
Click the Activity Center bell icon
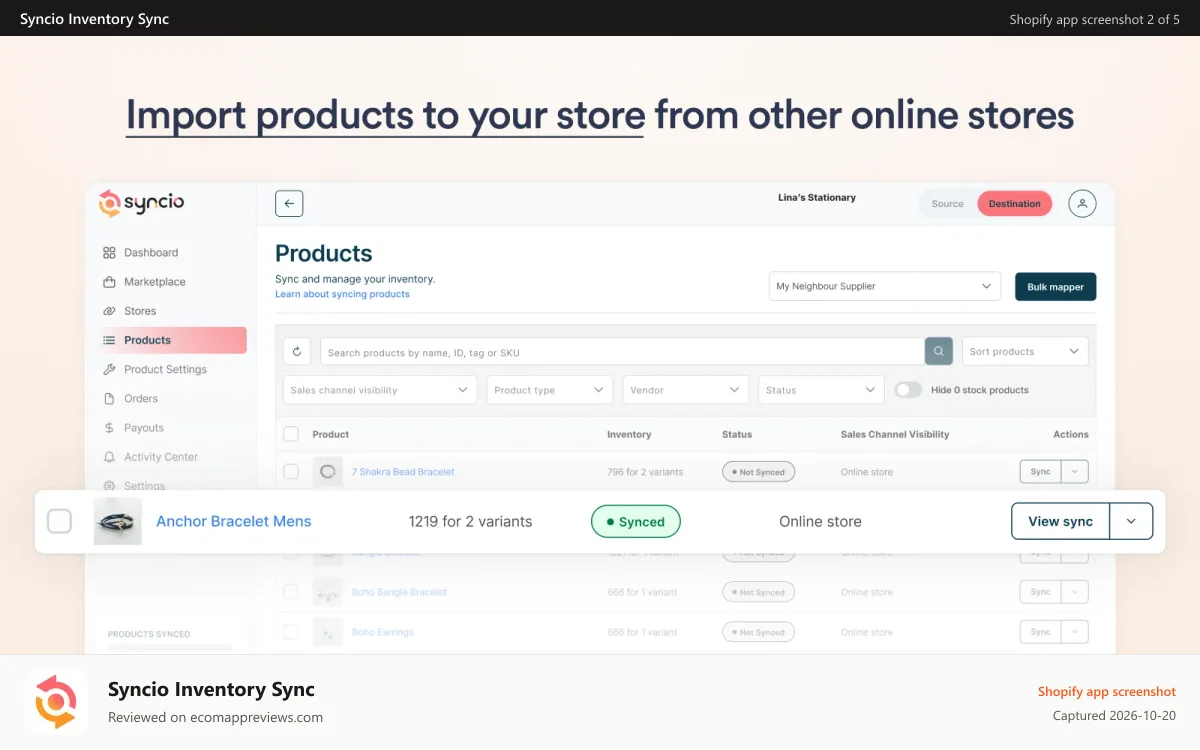coord(109,457)
